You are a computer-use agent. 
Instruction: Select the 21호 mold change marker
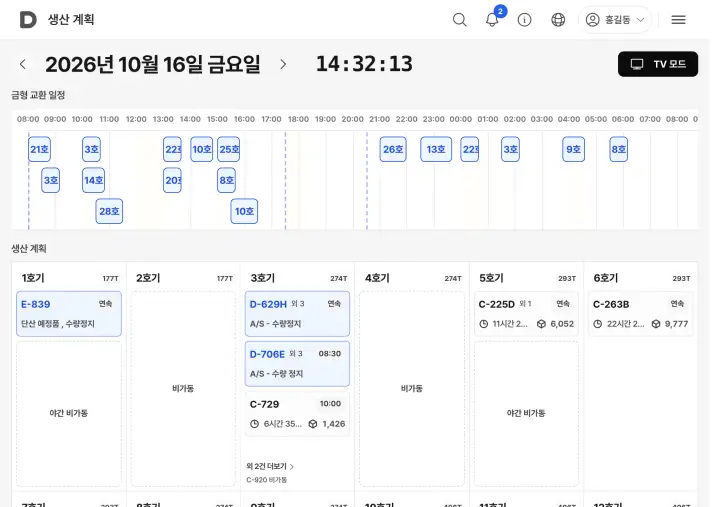(39, 149)
